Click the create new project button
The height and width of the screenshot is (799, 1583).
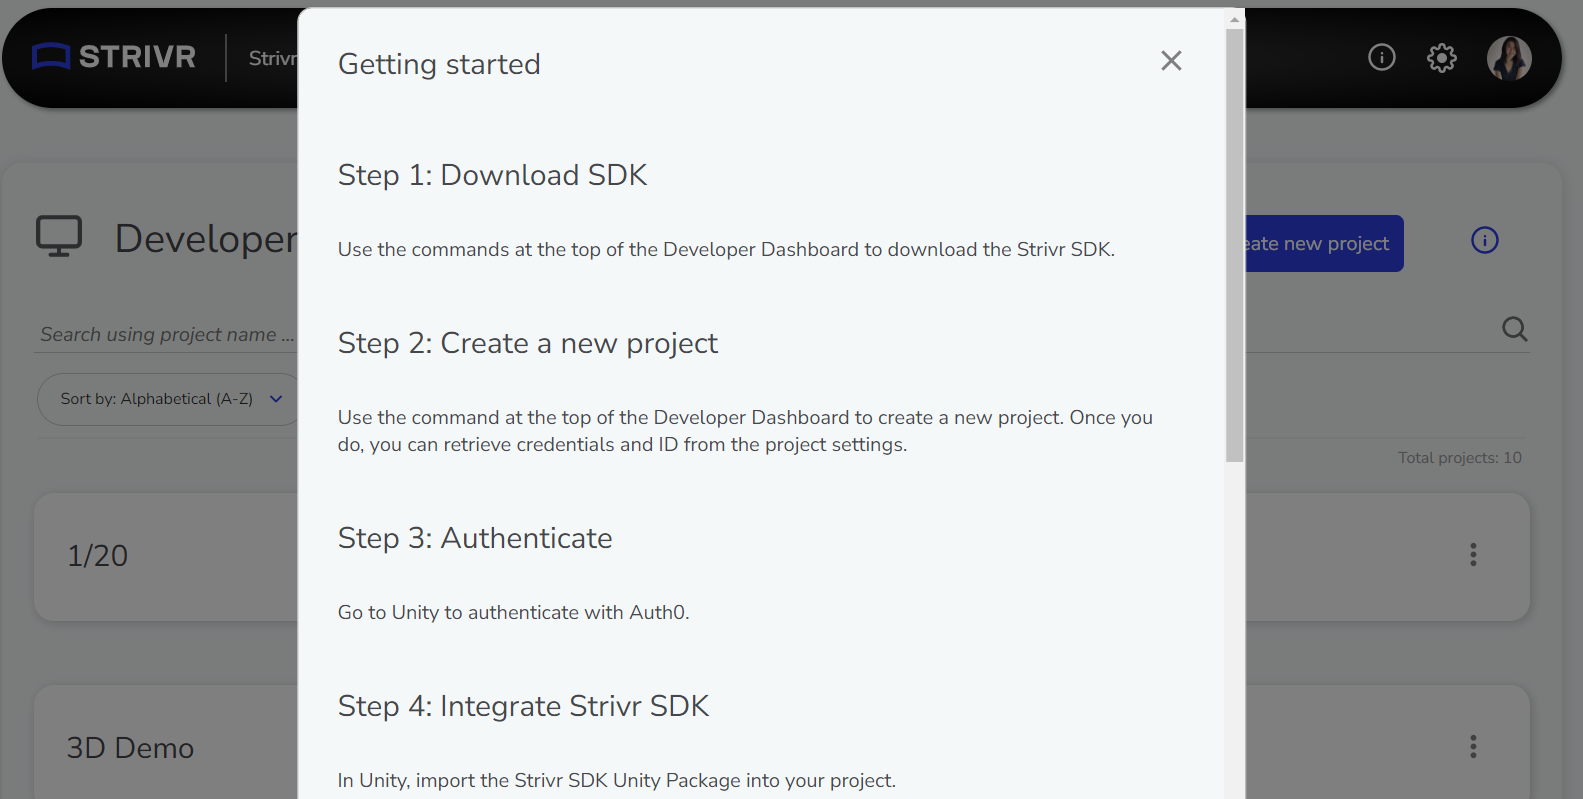[x=1324, y=243]
